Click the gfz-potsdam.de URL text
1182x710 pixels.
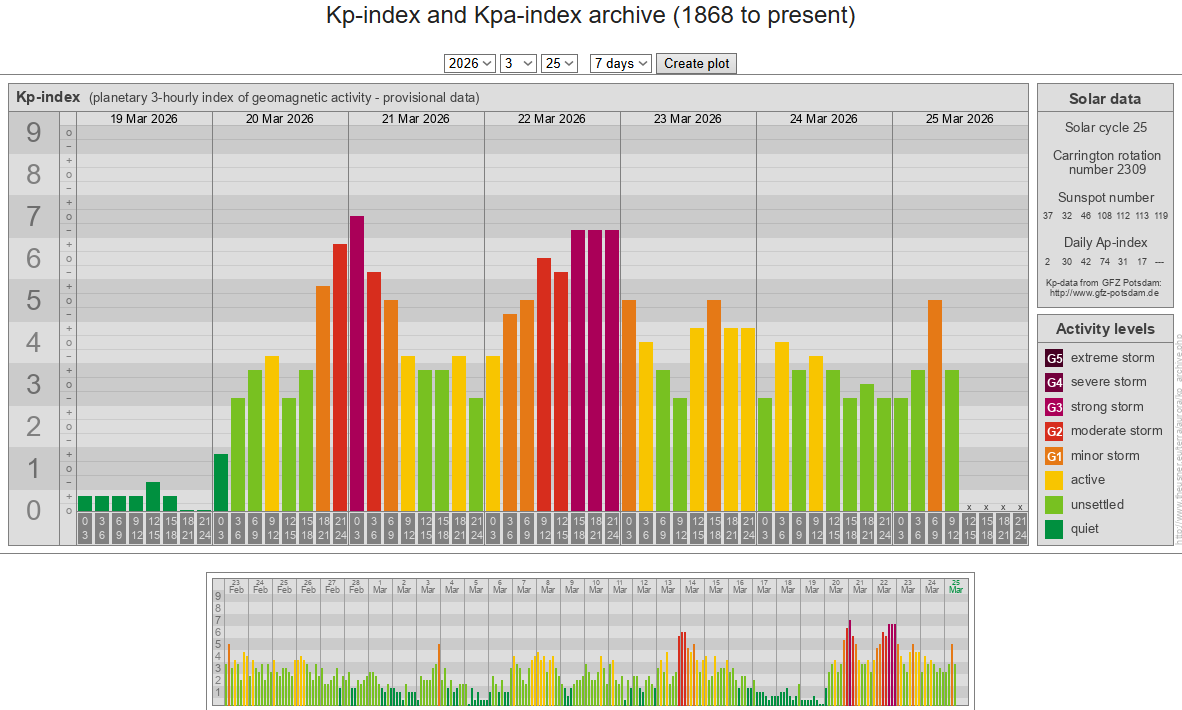click(1104, 293)
